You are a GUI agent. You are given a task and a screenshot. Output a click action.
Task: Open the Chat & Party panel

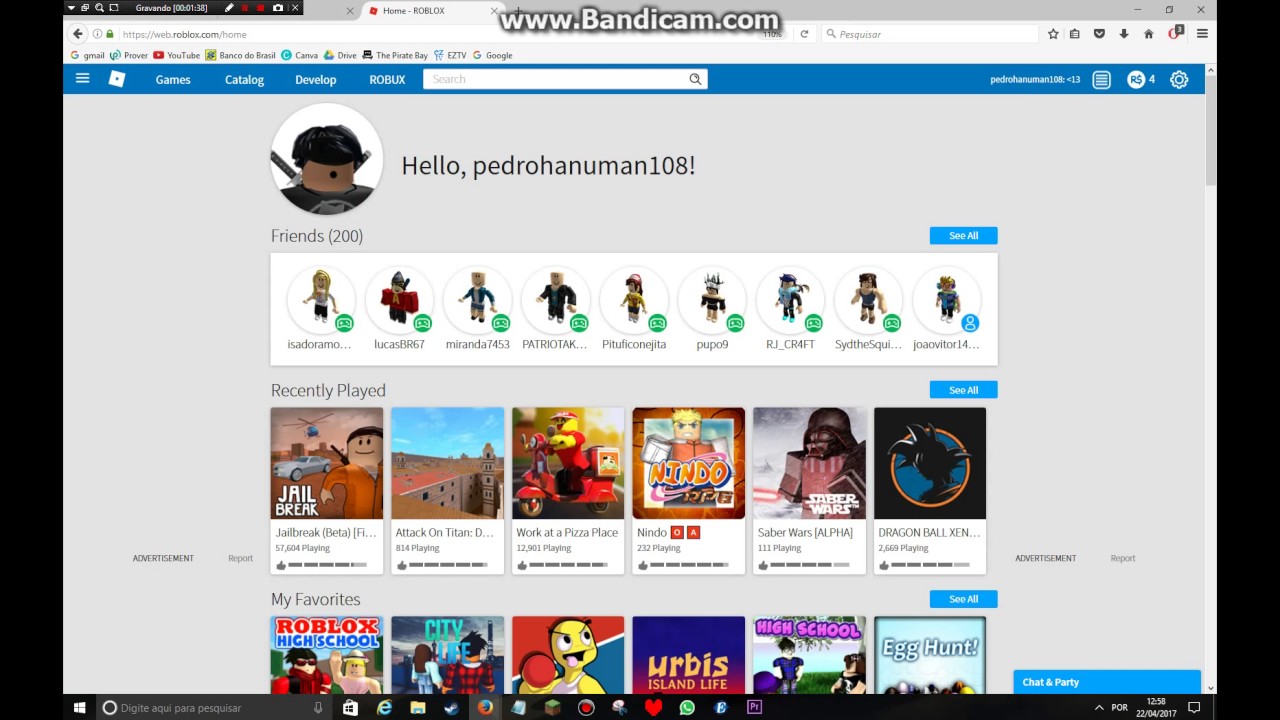click(1107, 682)
